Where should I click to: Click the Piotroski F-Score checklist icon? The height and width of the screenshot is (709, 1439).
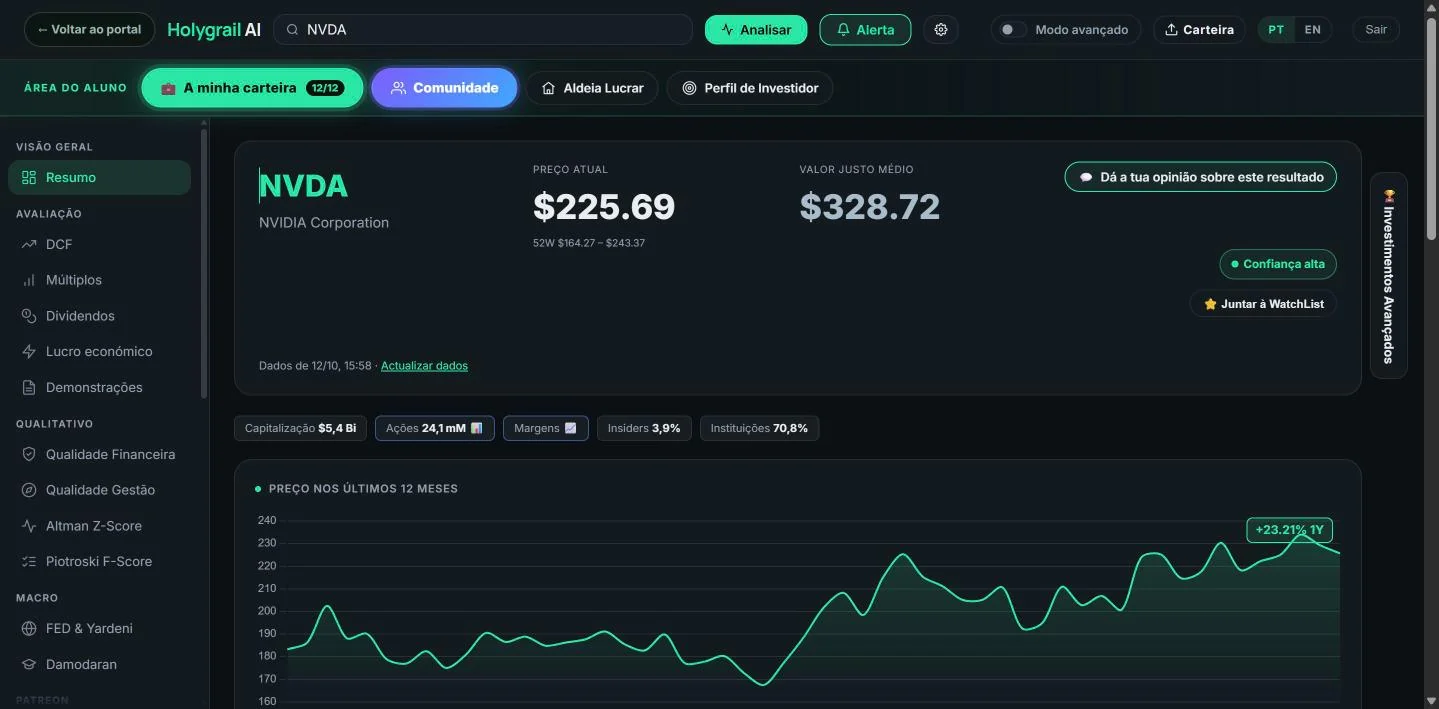click(29, 562)
